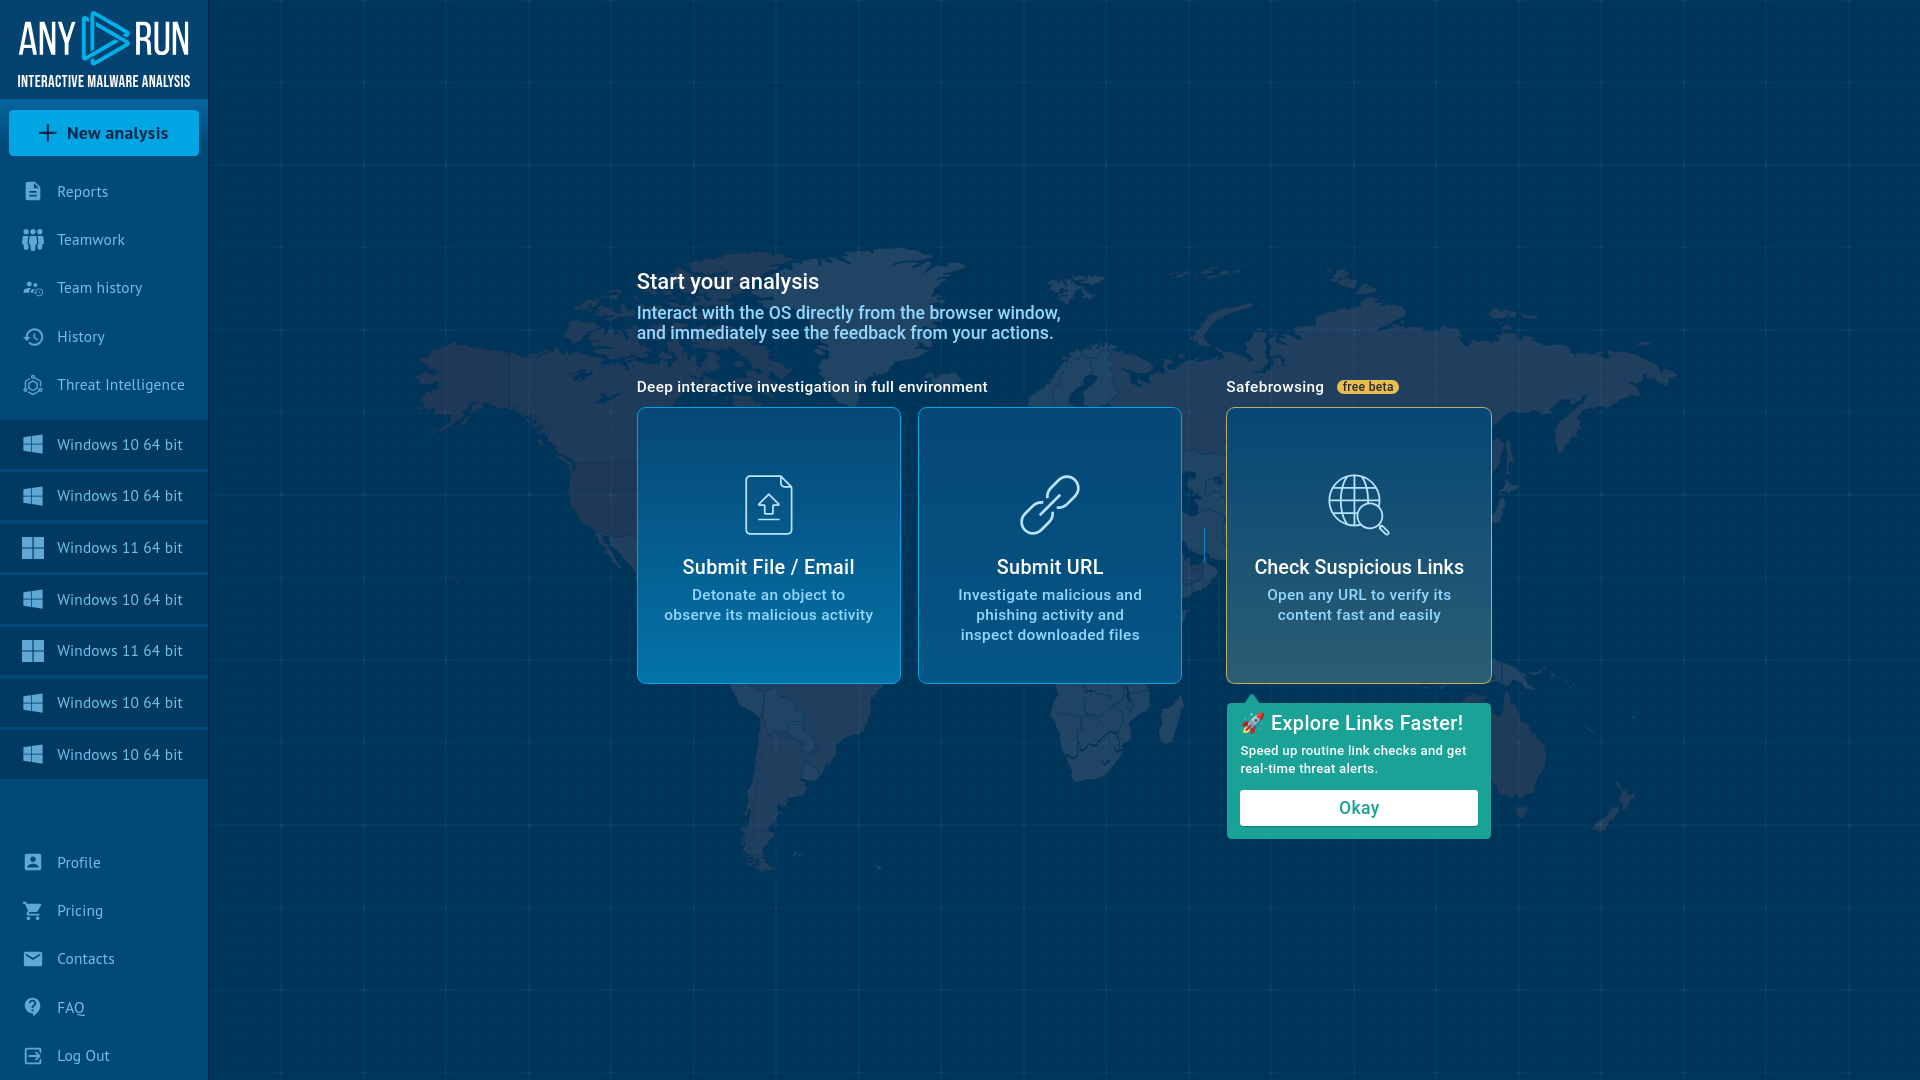
Task: Click Log Out in the sidebar
Action: 83,1056
